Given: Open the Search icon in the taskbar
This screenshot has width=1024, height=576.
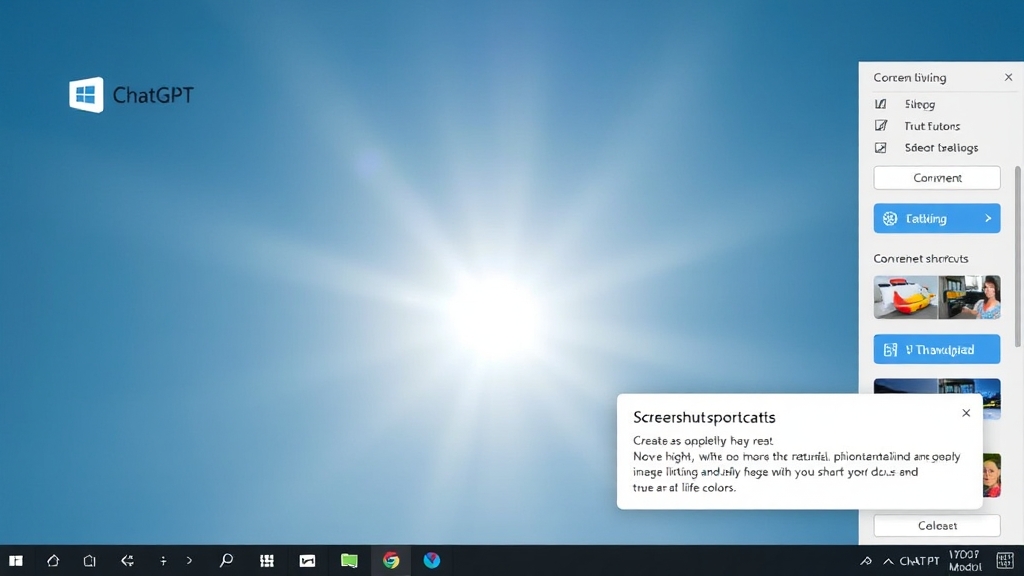Looking at the screenshot, I should tap(226, 561).
